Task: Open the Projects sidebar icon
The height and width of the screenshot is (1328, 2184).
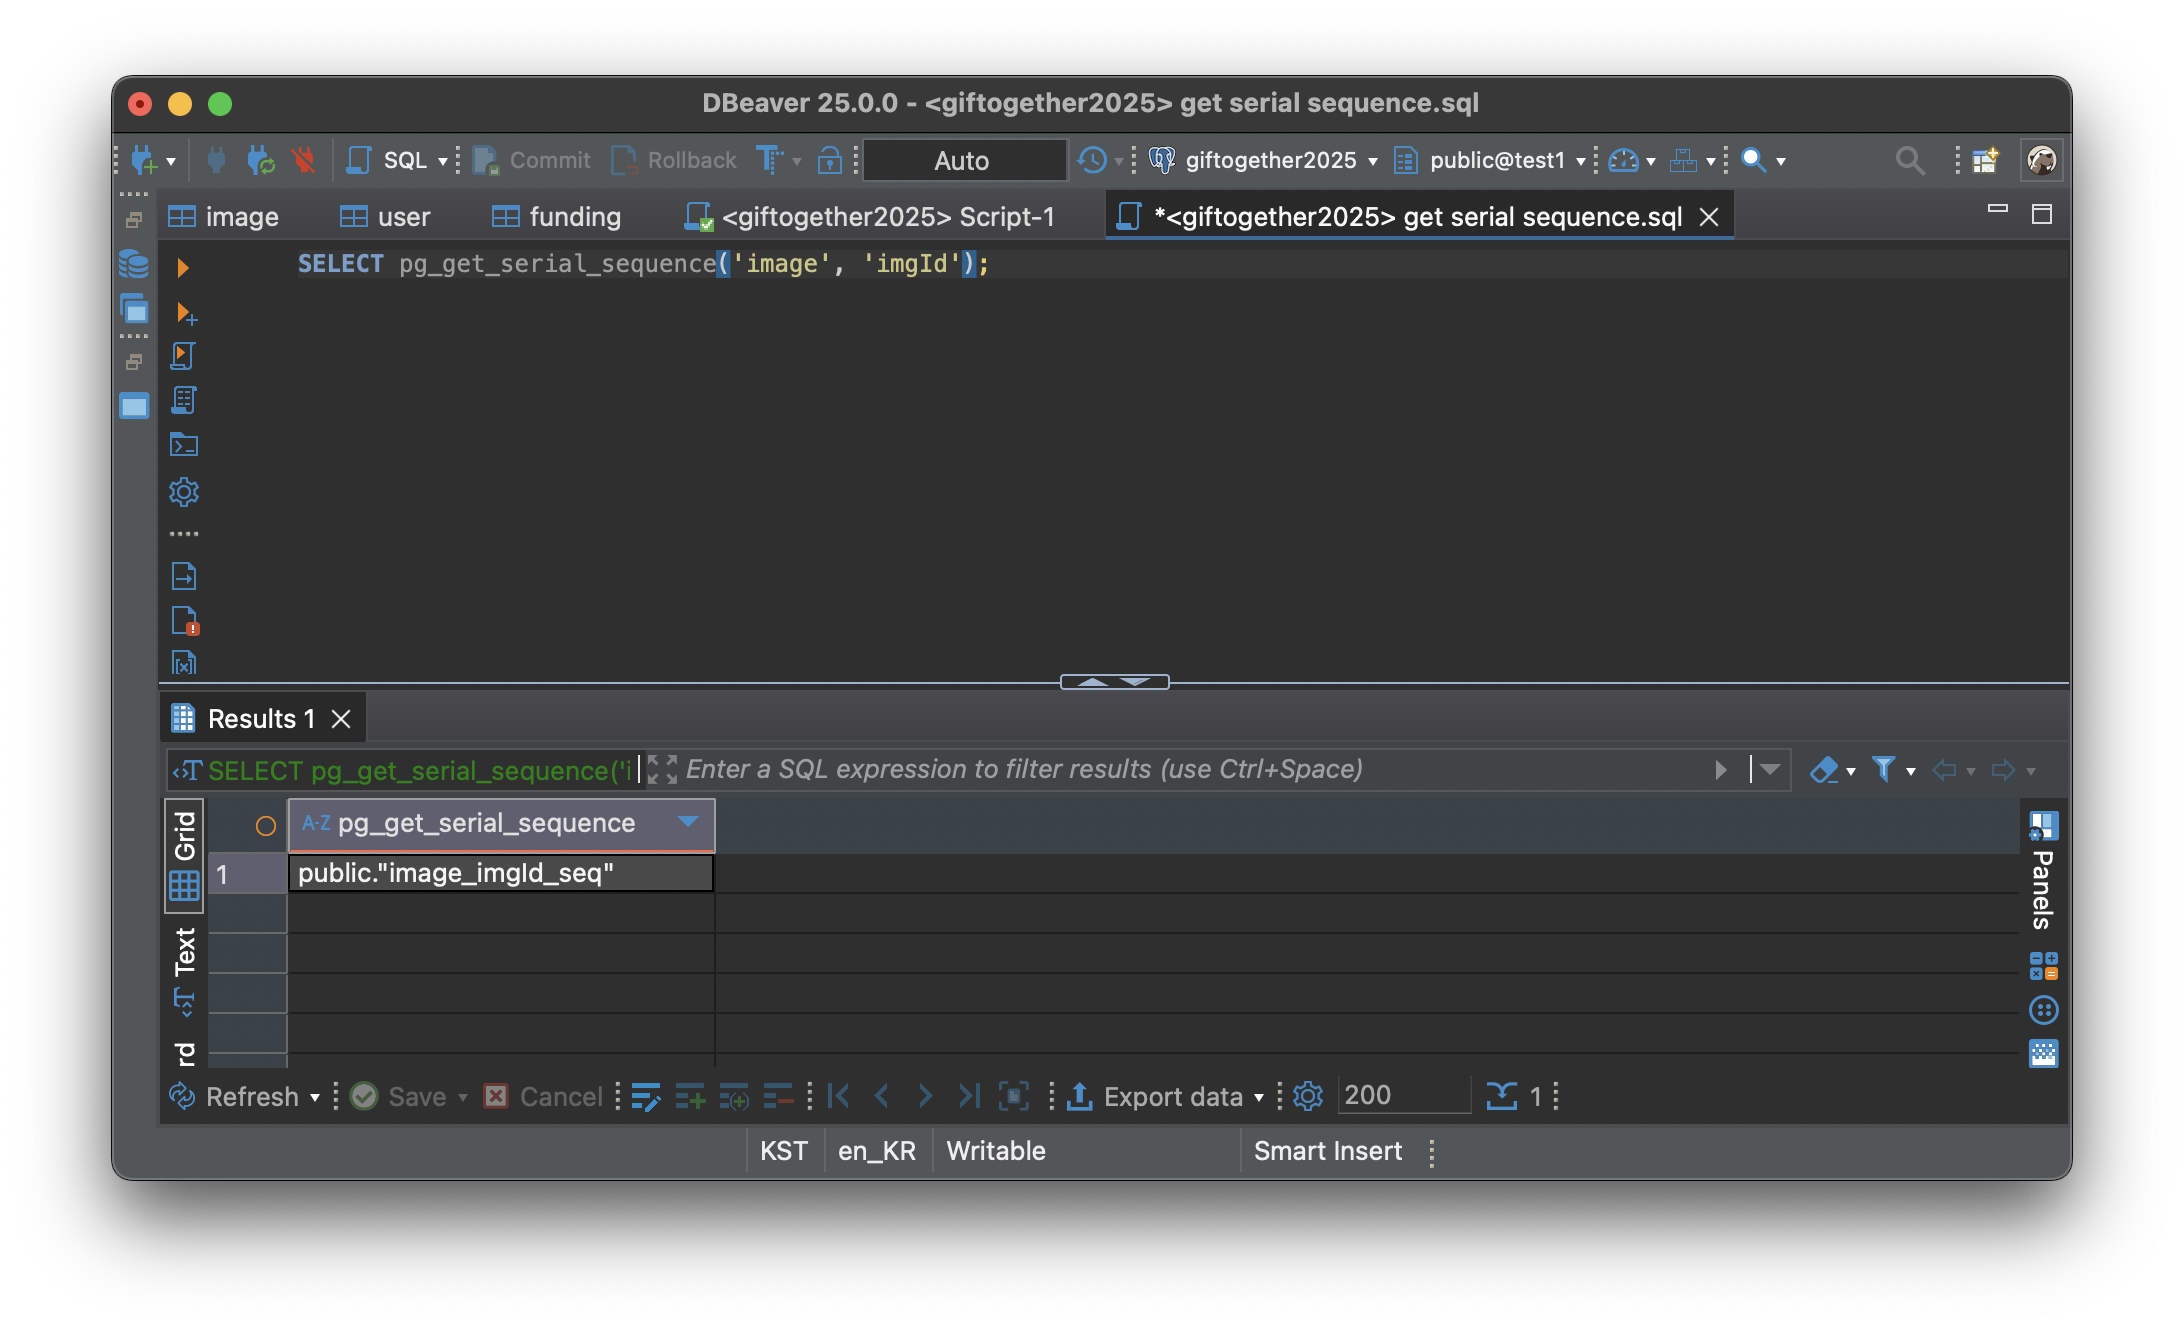Action: pyautogui.click(x=134, y=310)
